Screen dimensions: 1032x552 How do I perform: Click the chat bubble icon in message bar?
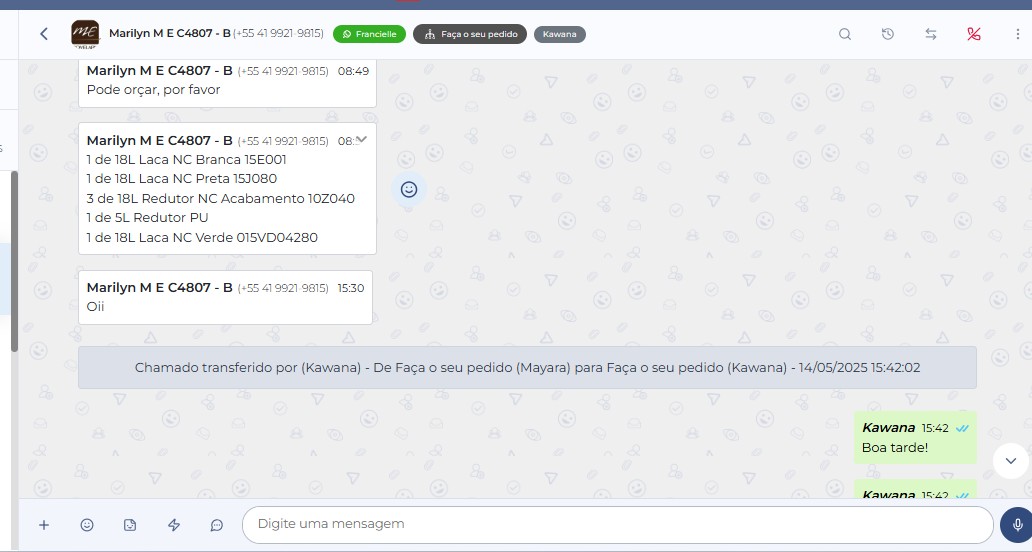pyautogui.click(x=216, y=525)
